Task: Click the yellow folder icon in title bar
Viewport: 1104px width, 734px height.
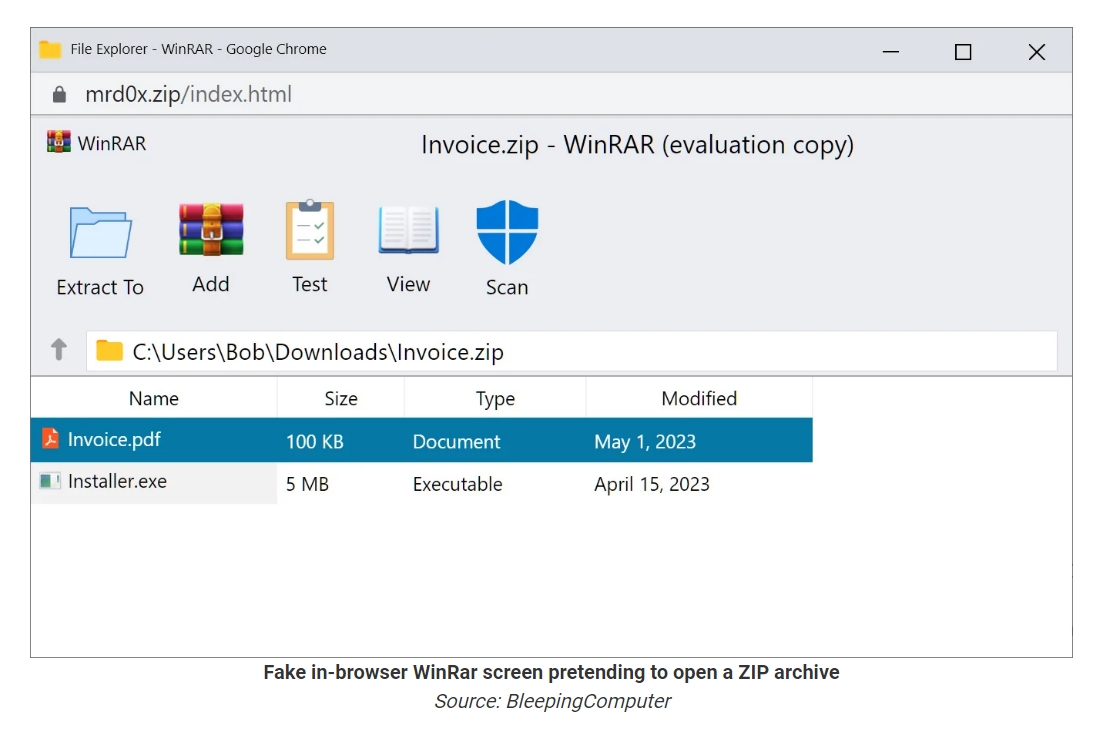Action: (x=50, y=49)
